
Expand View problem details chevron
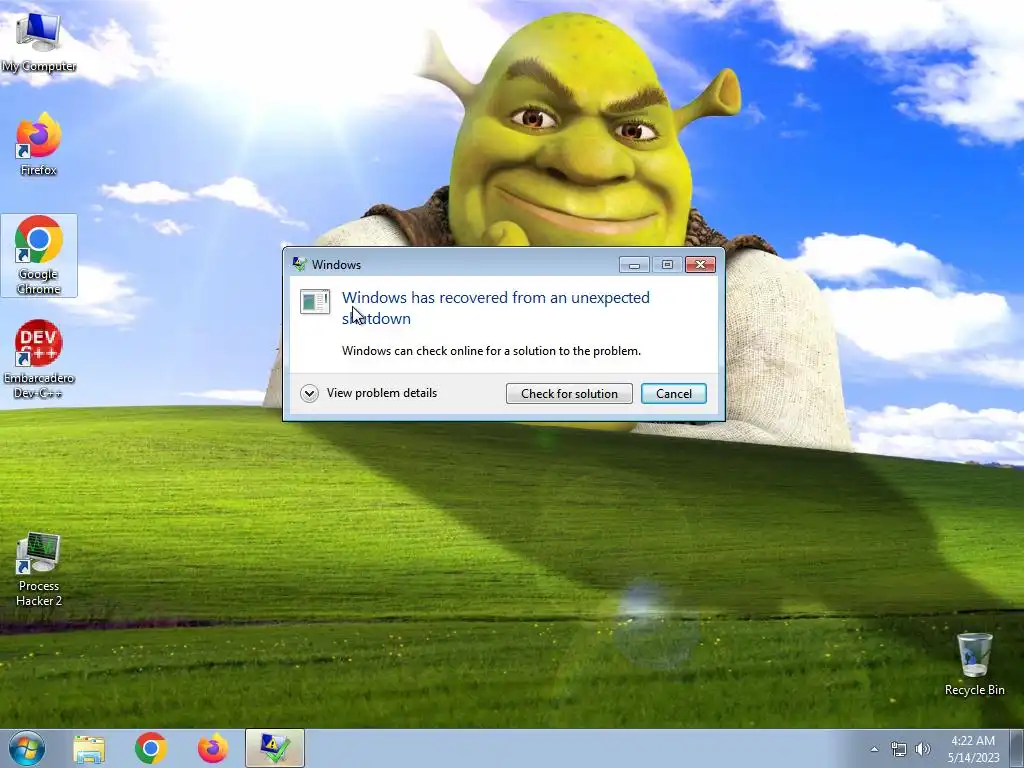point(310,393)
